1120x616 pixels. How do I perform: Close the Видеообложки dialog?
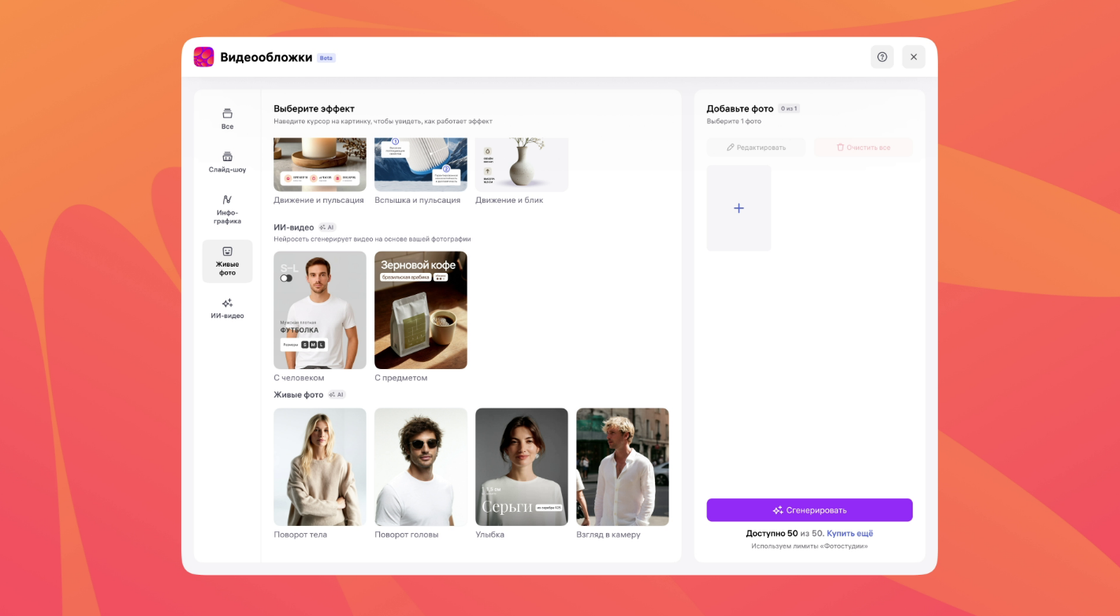coord(913,57)
